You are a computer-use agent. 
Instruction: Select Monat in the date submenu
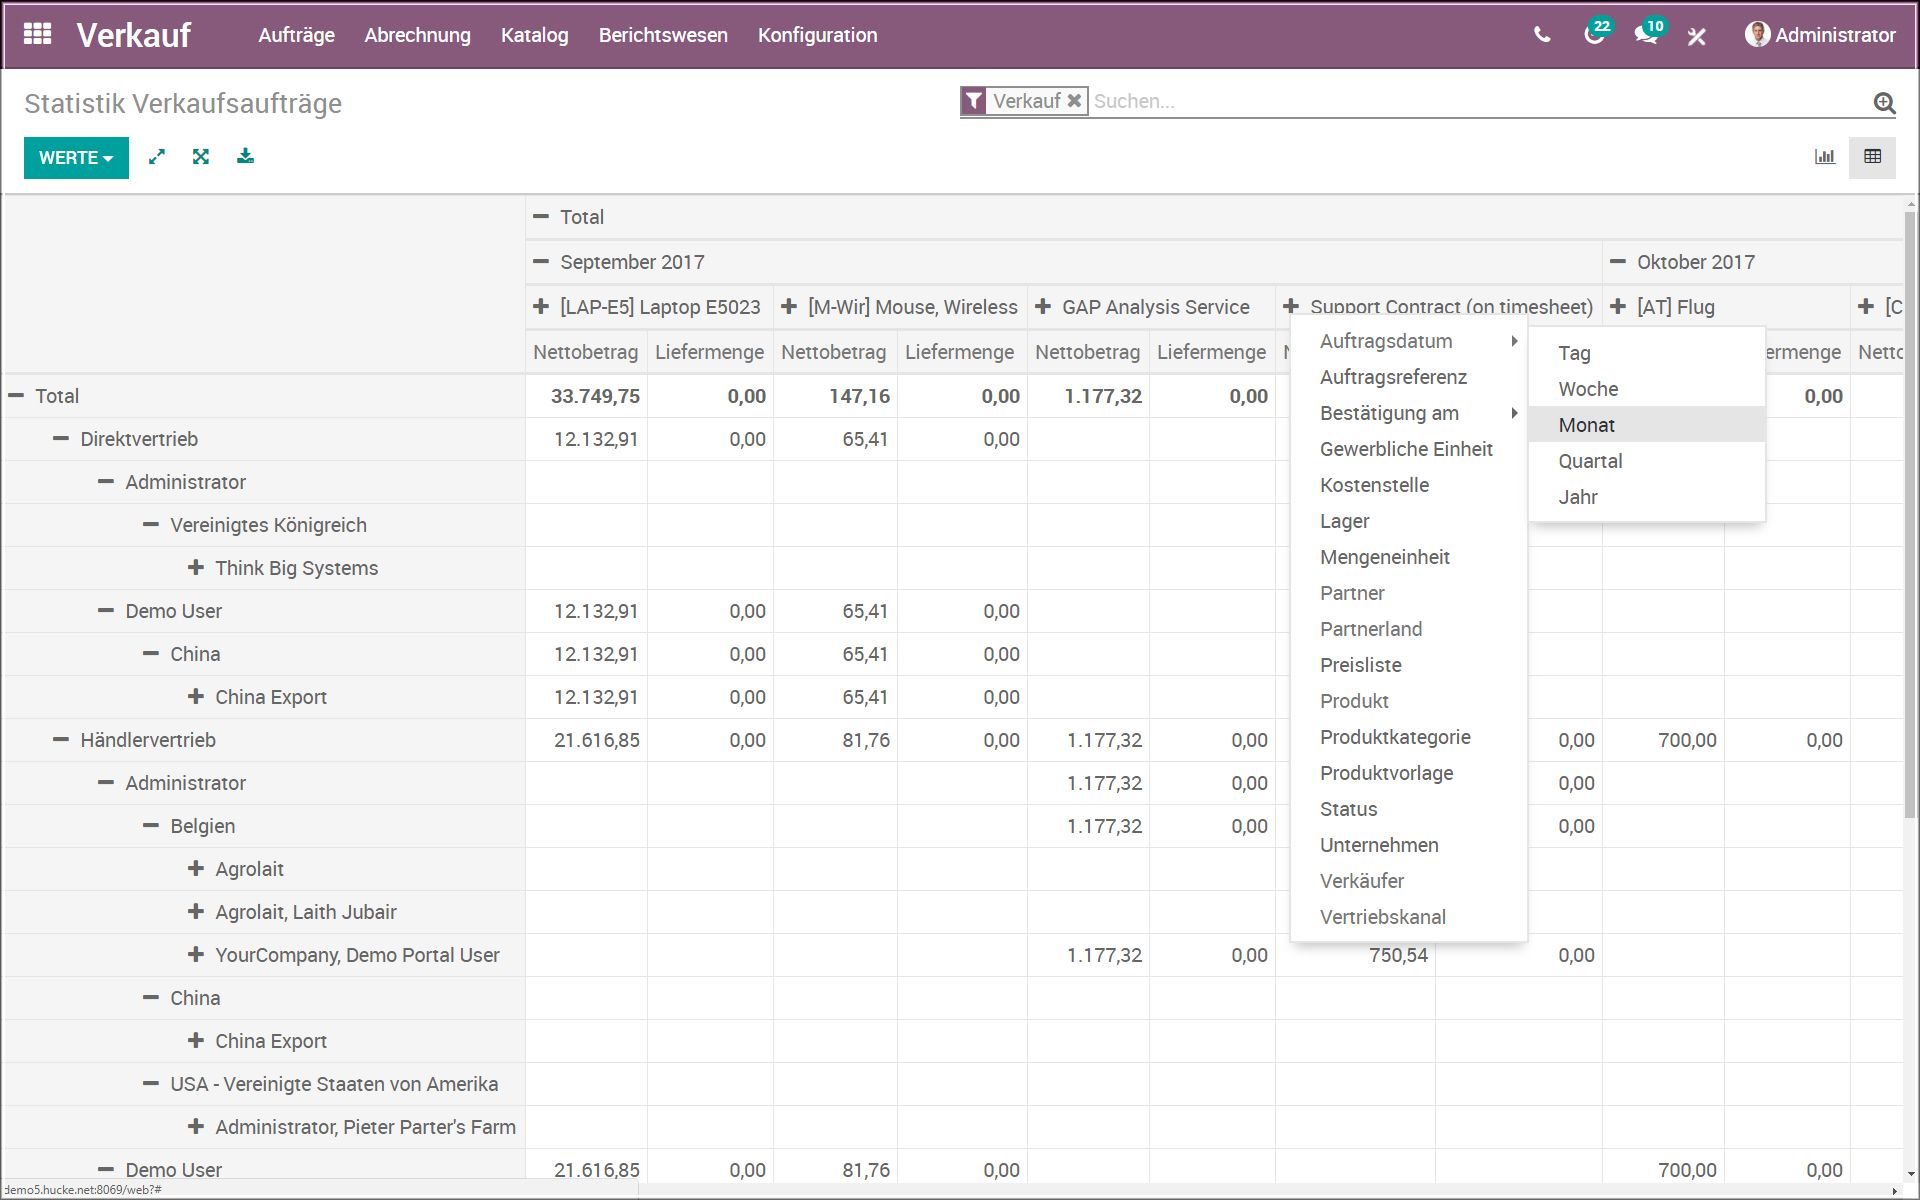click(x=1586, y=425)
